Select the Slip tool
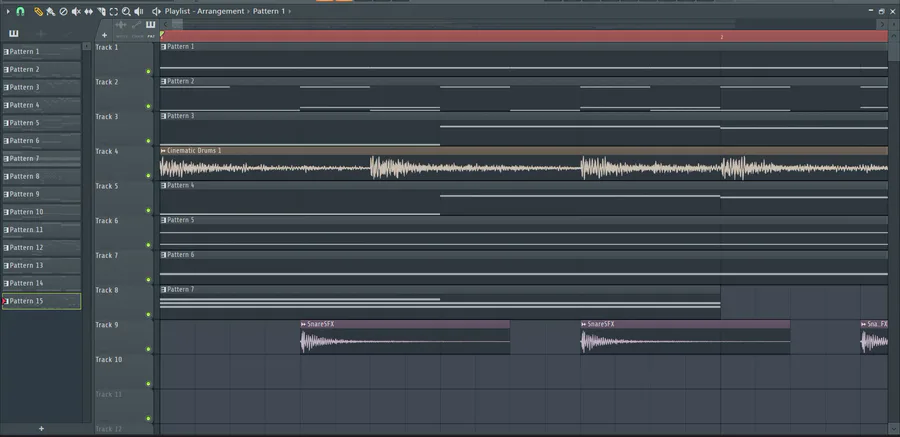The width and height of the screenshot is (900, 437). click(x=88, y=11)
